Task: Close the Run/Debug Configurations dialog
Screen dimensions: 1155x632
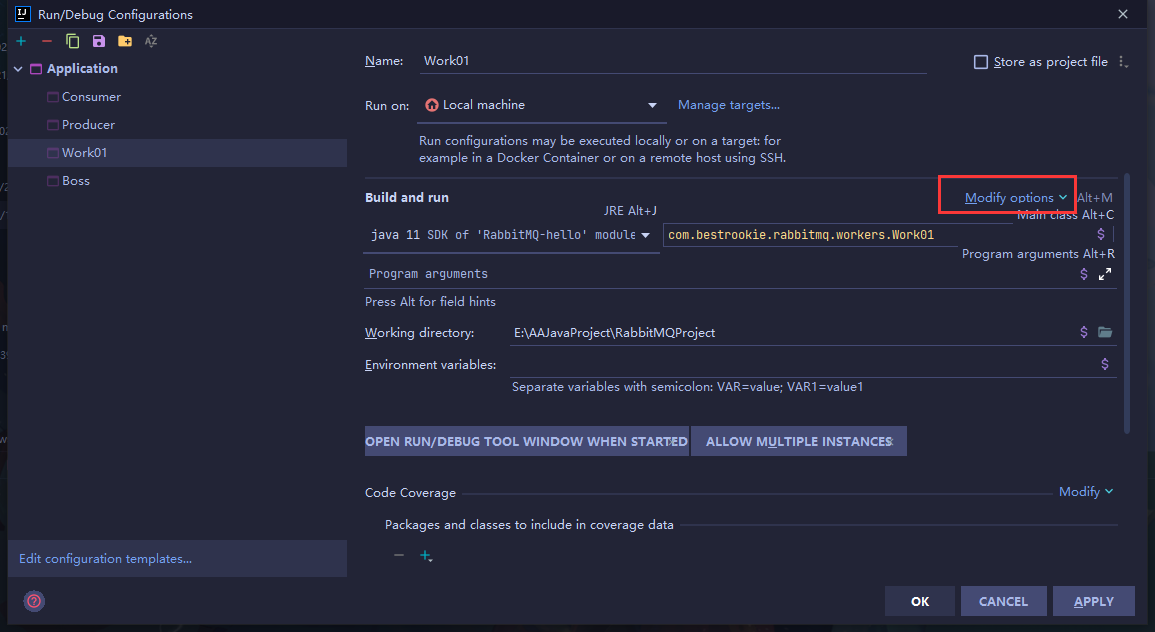Action: click(1123, 14)
